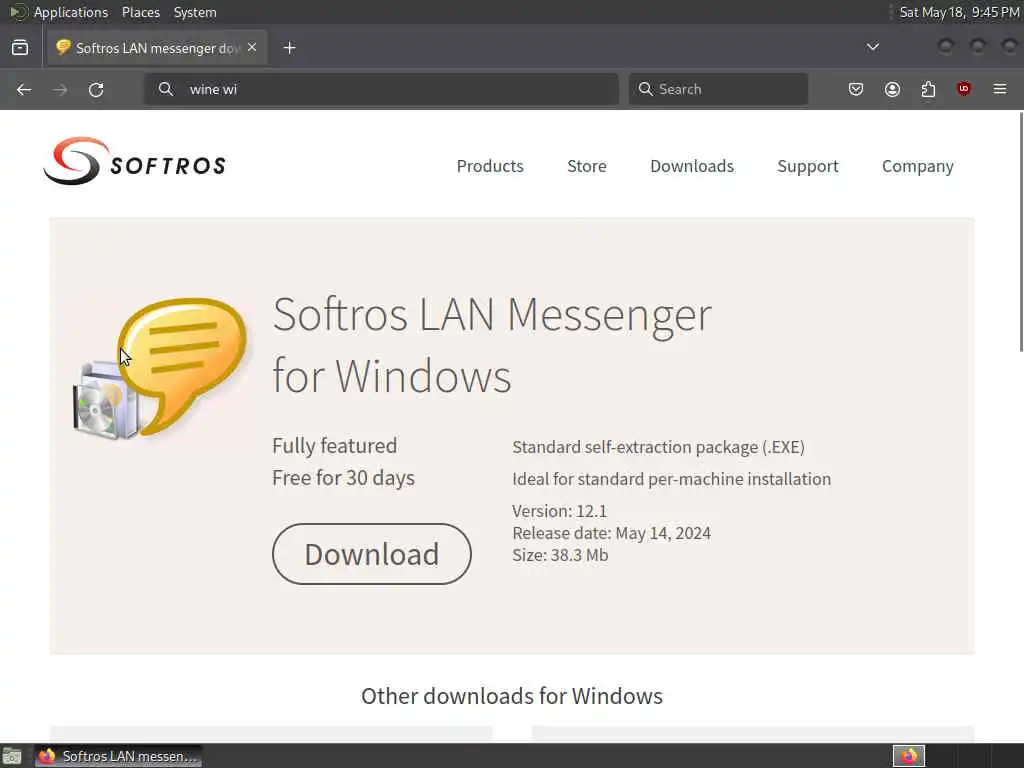Click the show desktop icon in taskbar
1024x768 pixels.
pyautogui.click(x=12, y=757)
